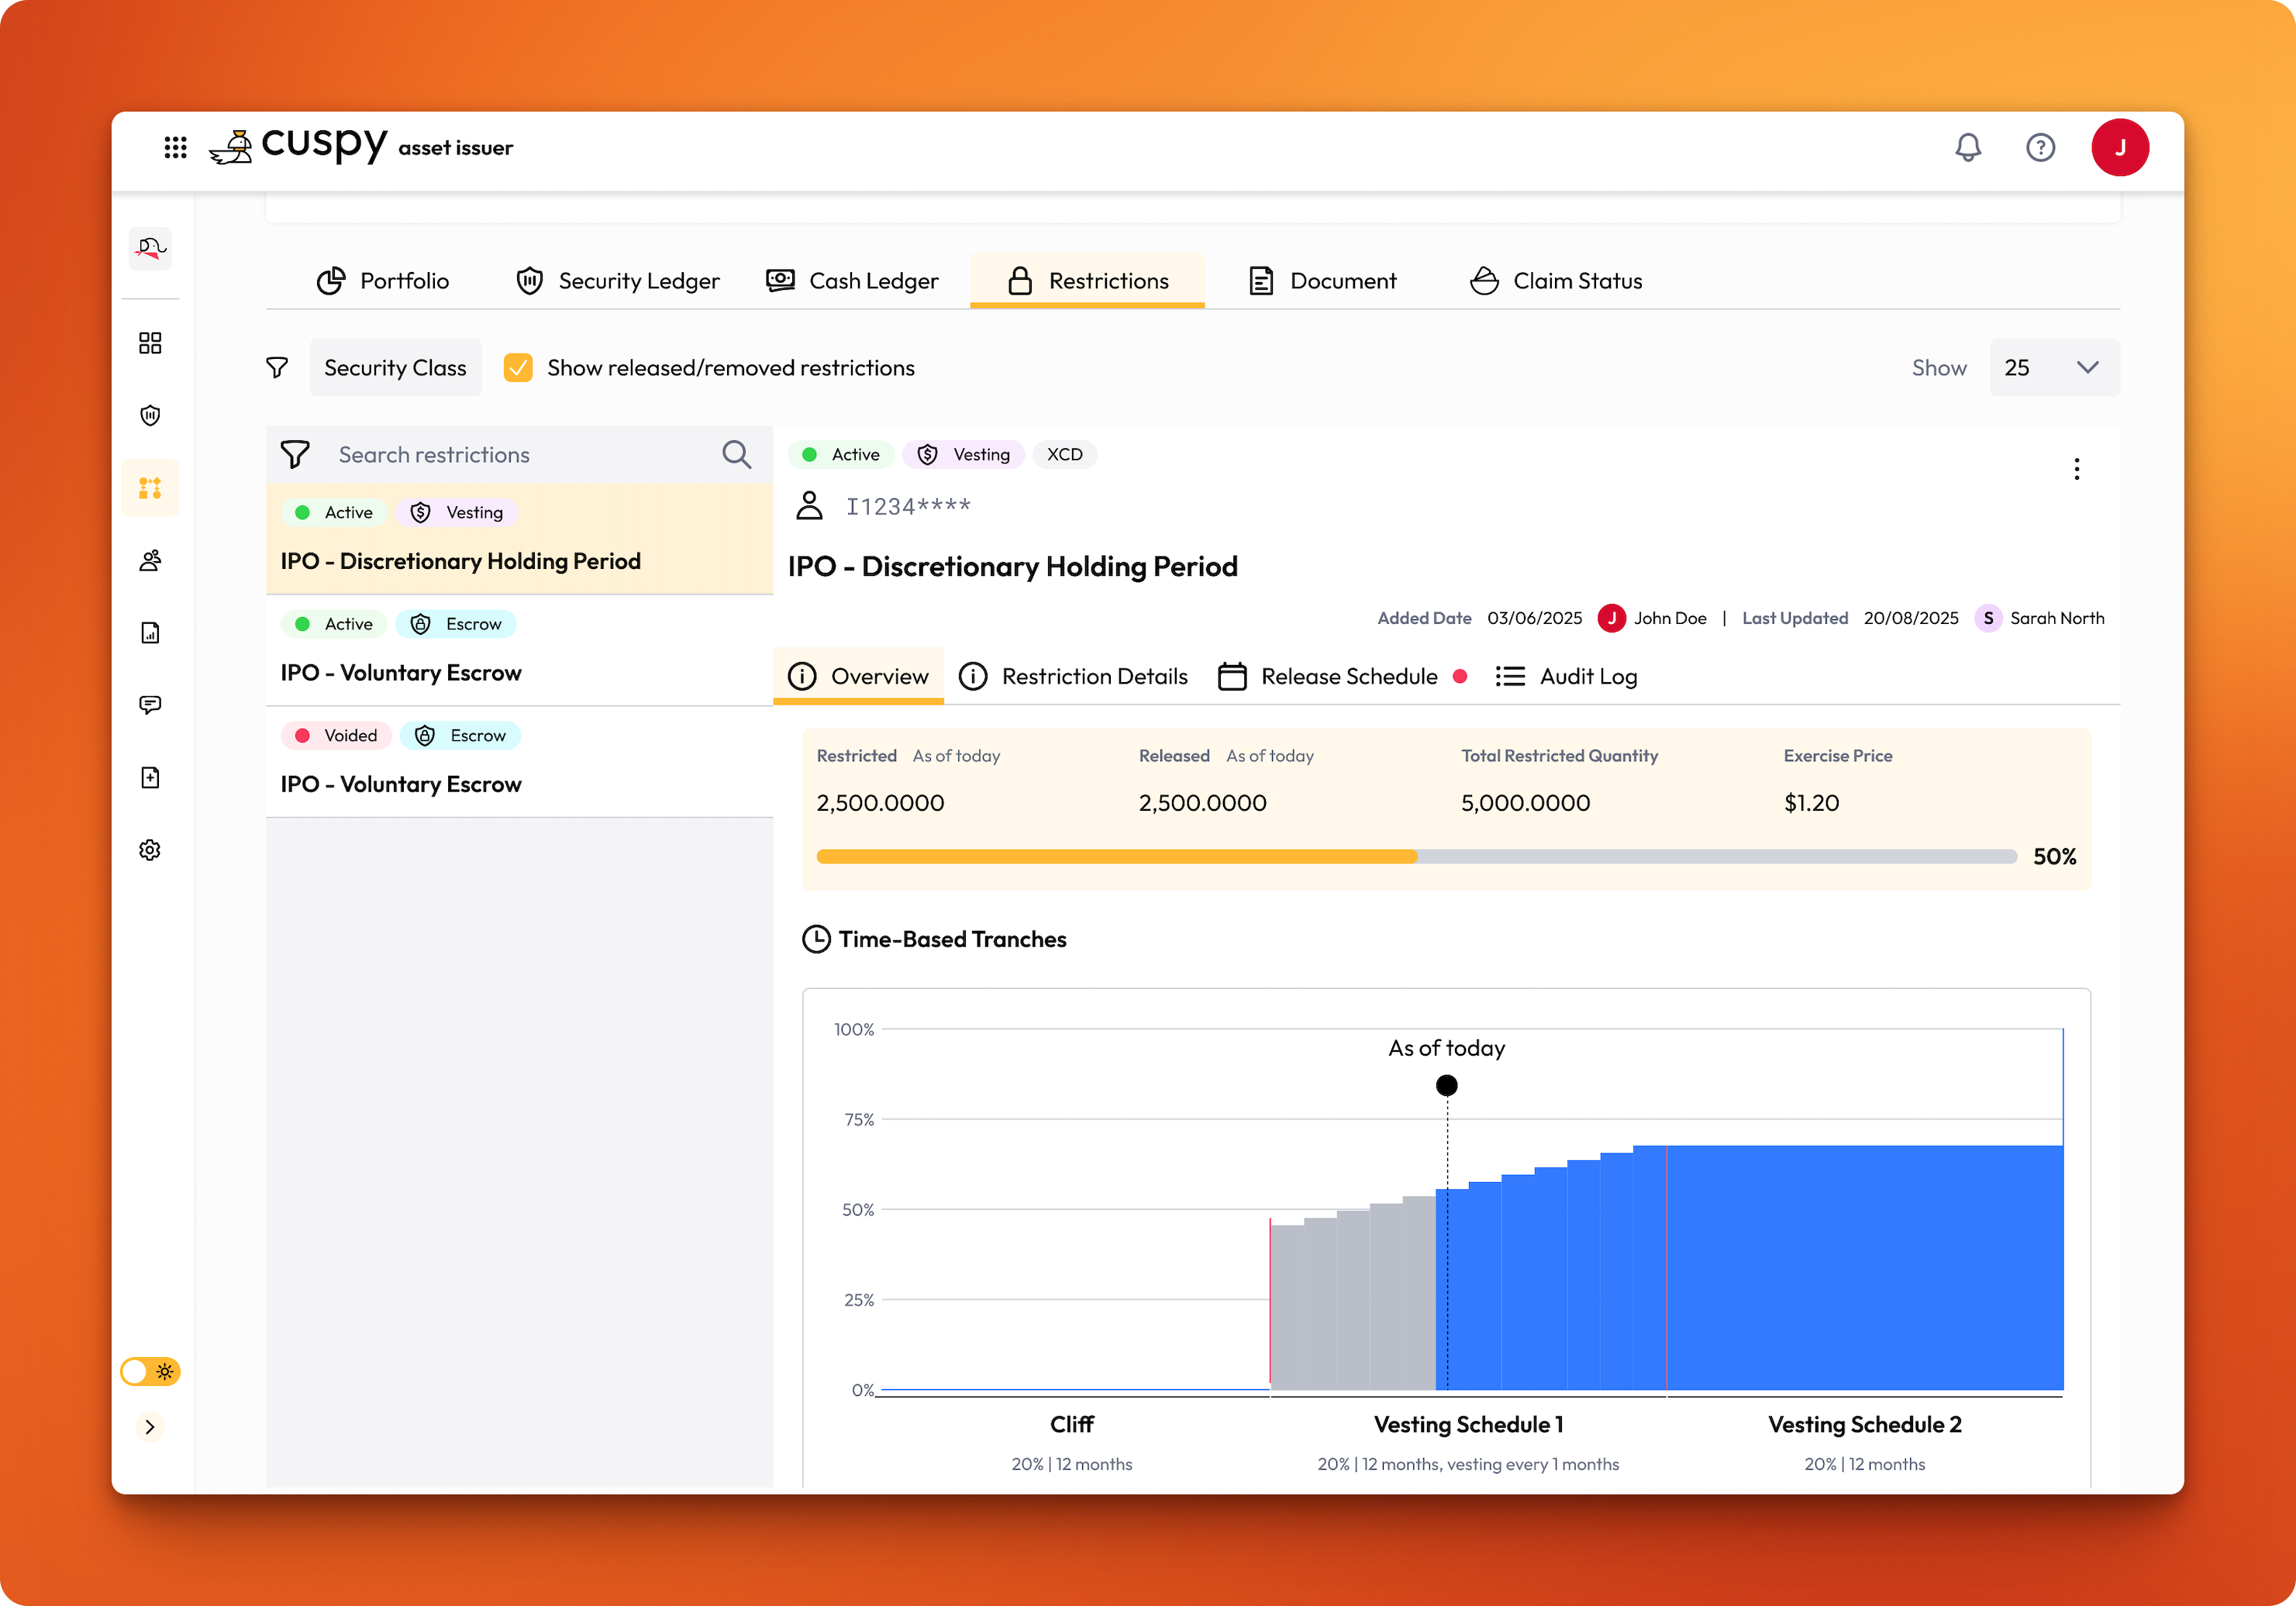Switch to the Security Ledger tab
This screenshot has height=1606, width=2296.
618,281
